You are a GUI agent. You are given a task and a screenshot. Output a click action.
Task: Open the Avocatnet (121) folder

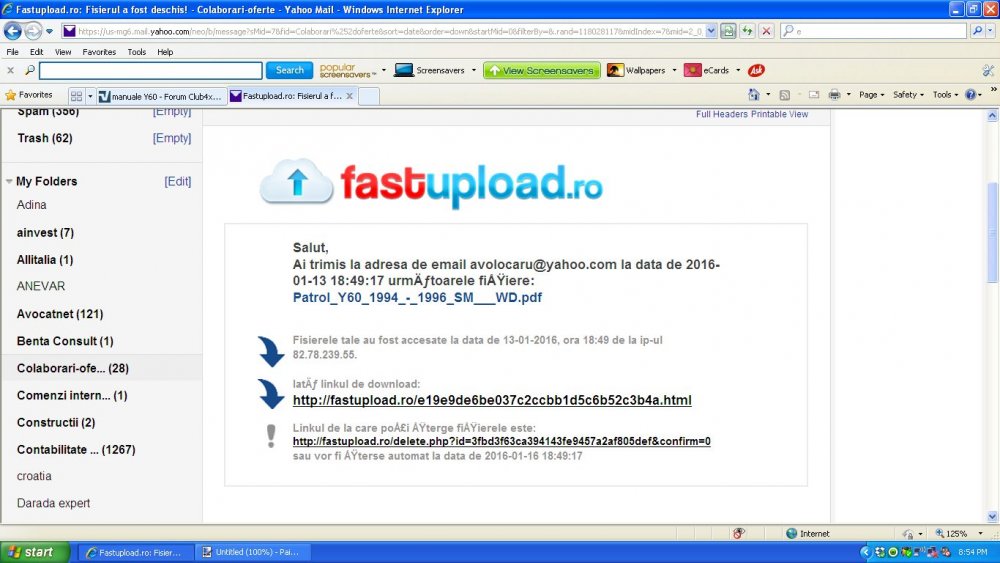tap(60, 314)
